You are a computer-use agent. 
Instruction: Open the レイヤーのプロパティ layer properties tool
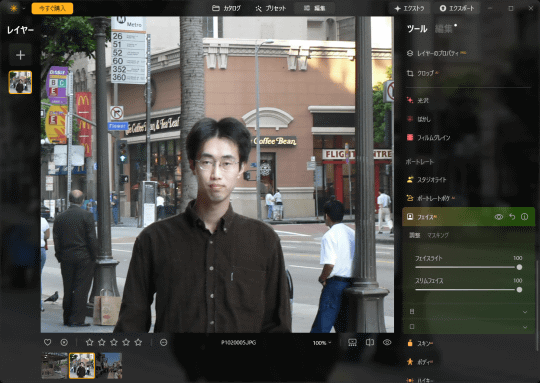click(x=436, y=53)
